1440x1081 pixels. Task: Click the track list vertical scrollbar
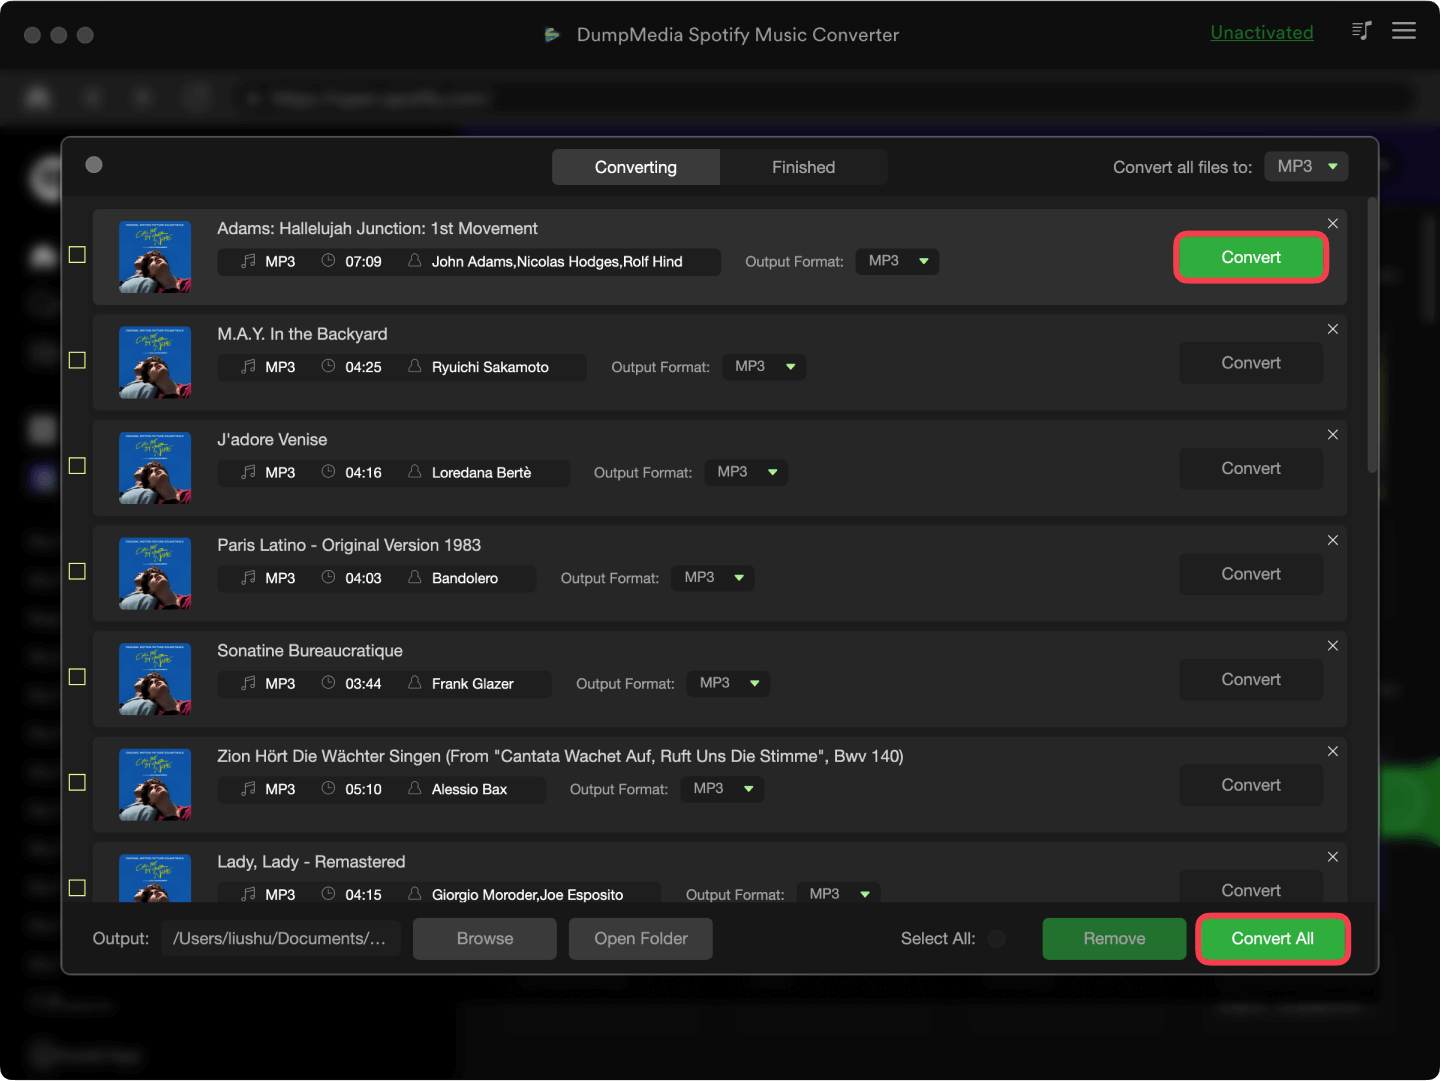(1373, 335)
